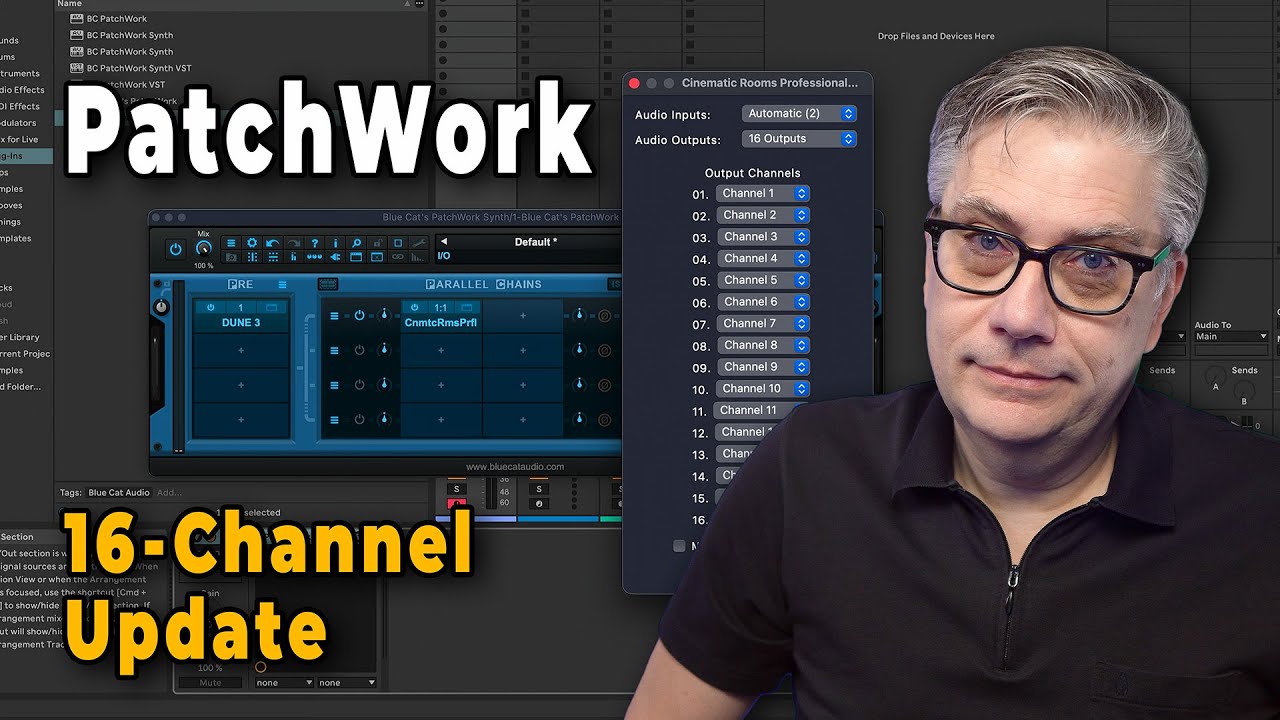Screen dimensions: 1280x720
Task: Click the square window icon in toolbar
Action: [398, 243]
